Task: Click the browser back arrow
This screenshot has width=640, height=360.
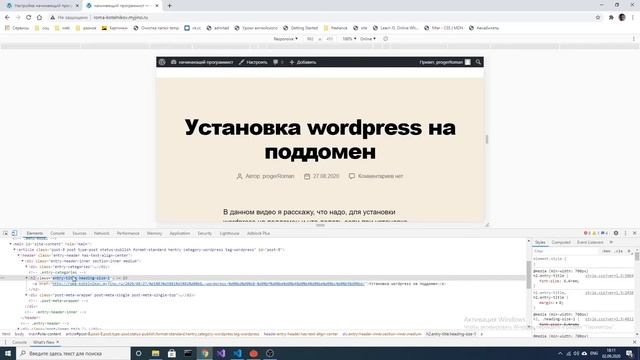Action: tap(7, 18)
